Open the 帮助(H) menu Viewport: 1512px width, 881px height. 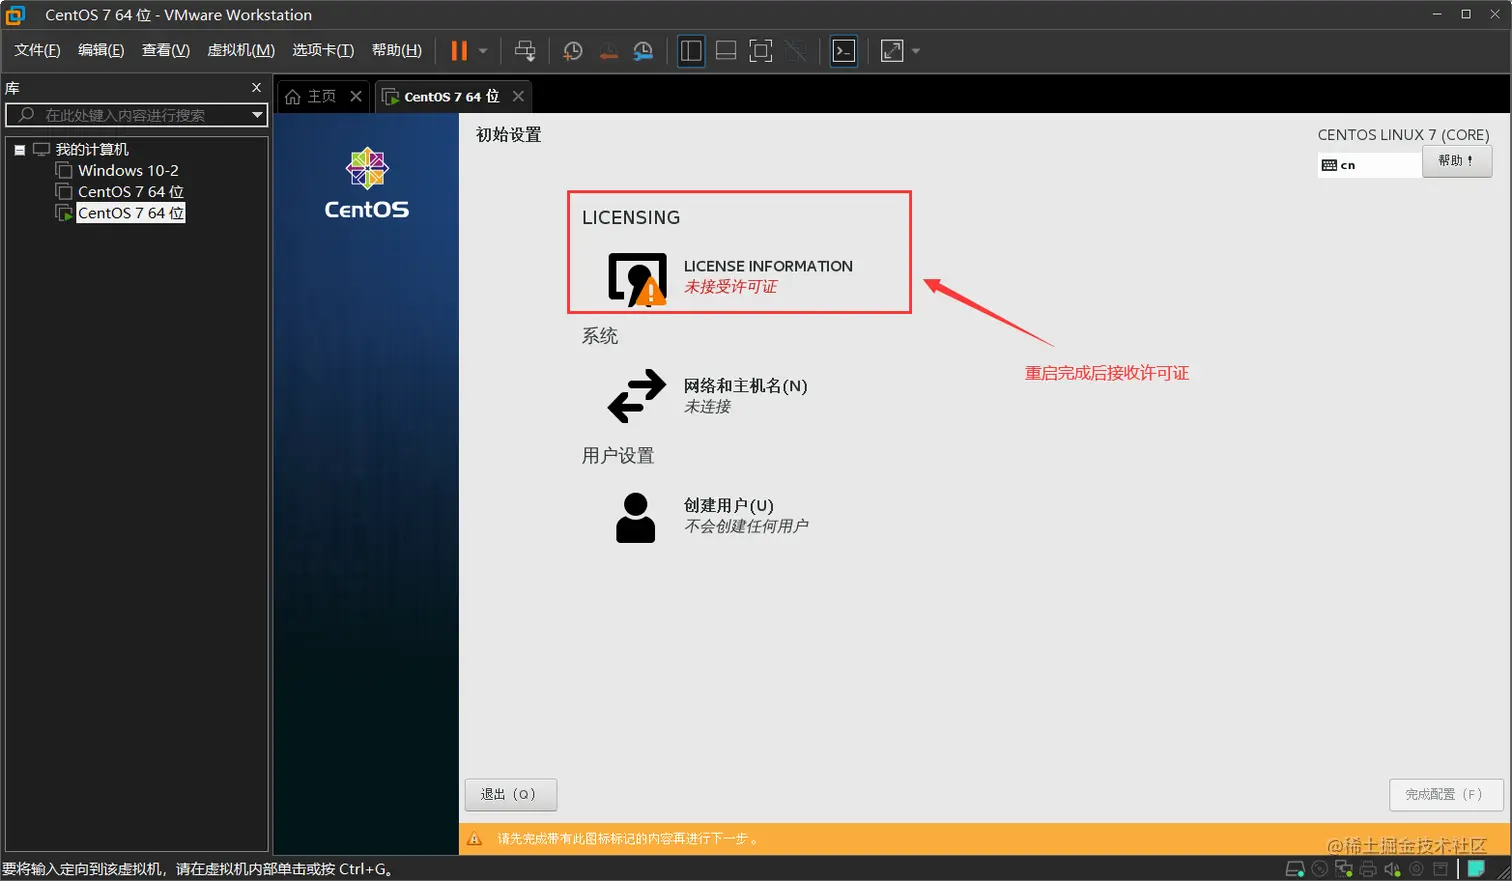(397, 50)
